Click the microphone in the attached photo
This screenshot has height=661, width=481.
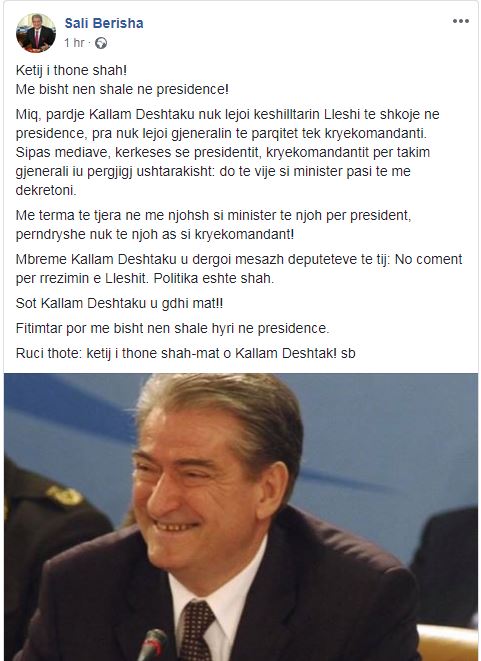153,645
